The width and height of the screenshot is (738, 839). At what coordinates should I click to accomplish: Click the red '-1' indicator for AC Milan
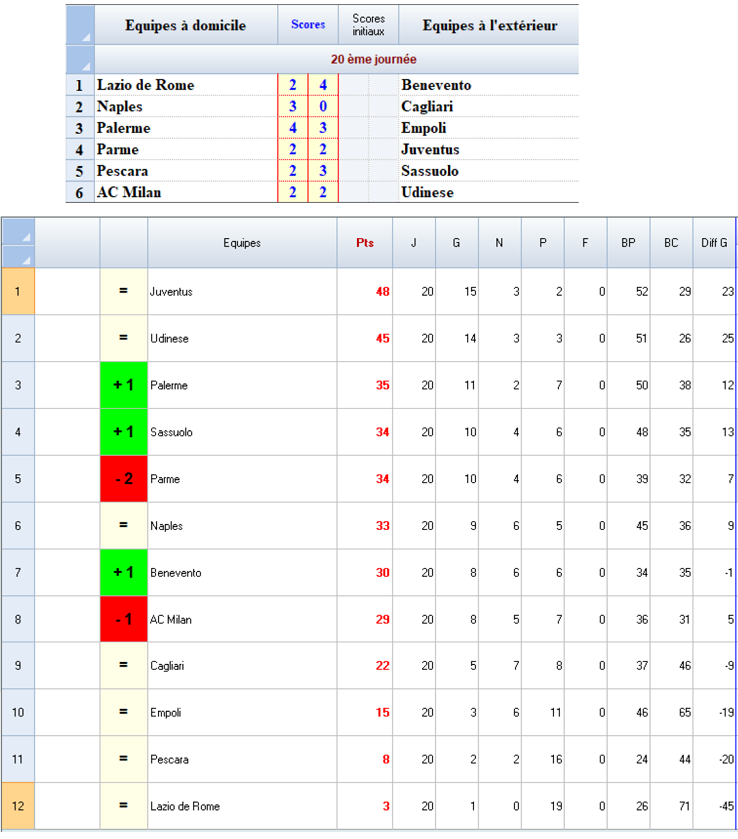(x=124, y=619)
